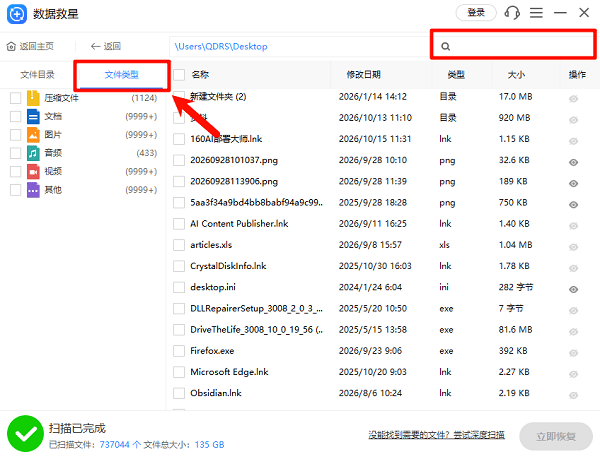Preview the 5aa3f34a9bd4 png eye icon
600x459 pixels.
click(x=573, y=205)
